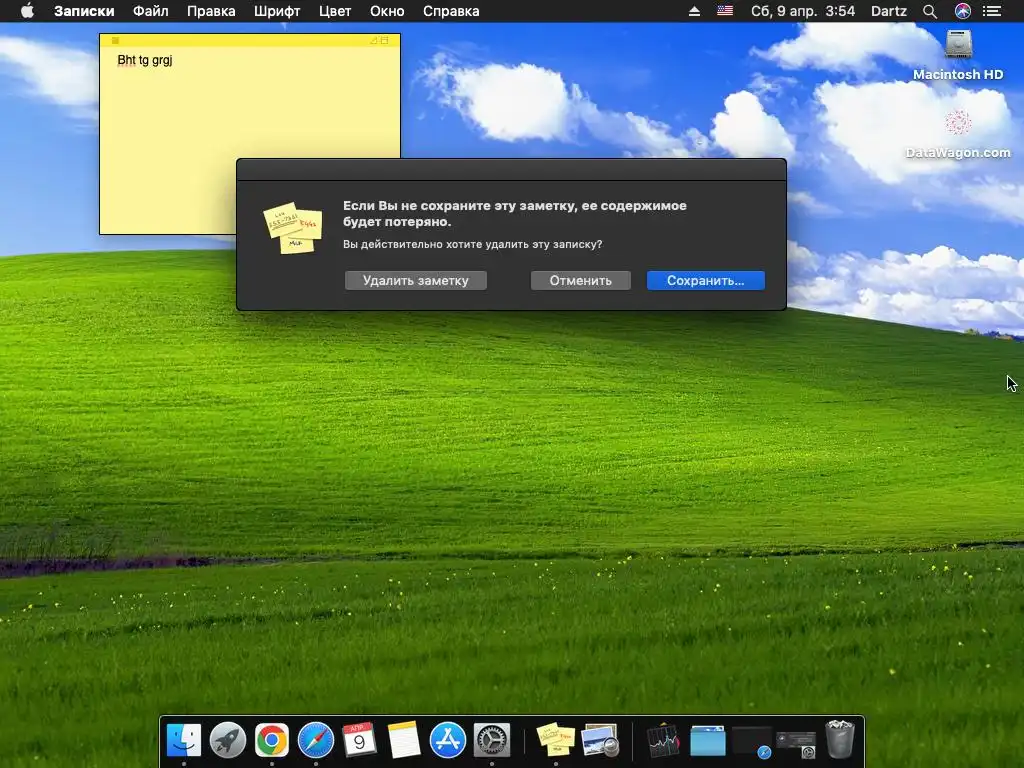The width and height of the screenshot is (1024, 768).
Task: Select the Macintosh HD desktop drive
Action: click(x=958, y=56)
